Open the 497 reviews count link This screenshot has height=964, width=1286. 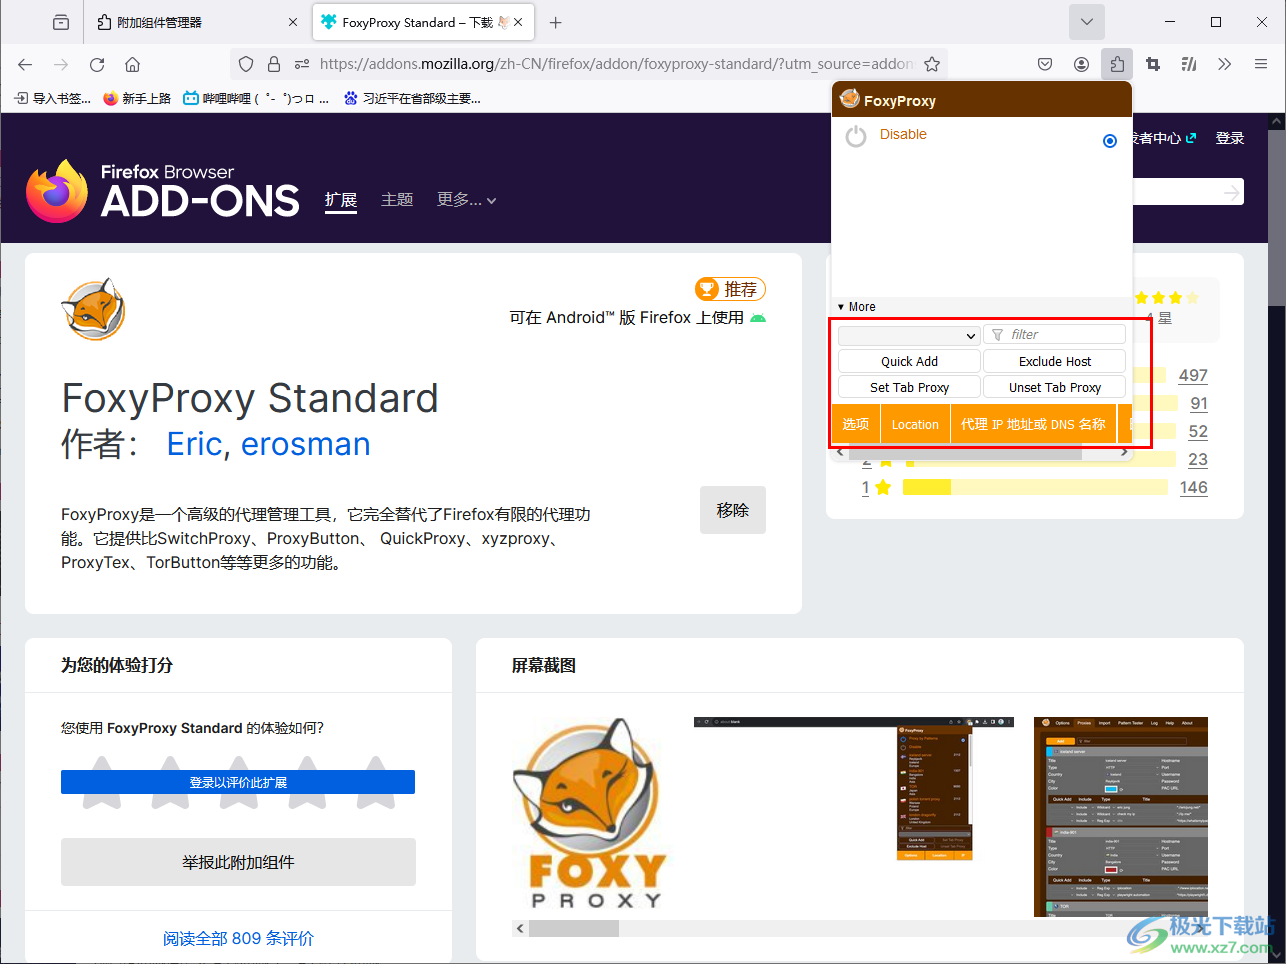1193,375
